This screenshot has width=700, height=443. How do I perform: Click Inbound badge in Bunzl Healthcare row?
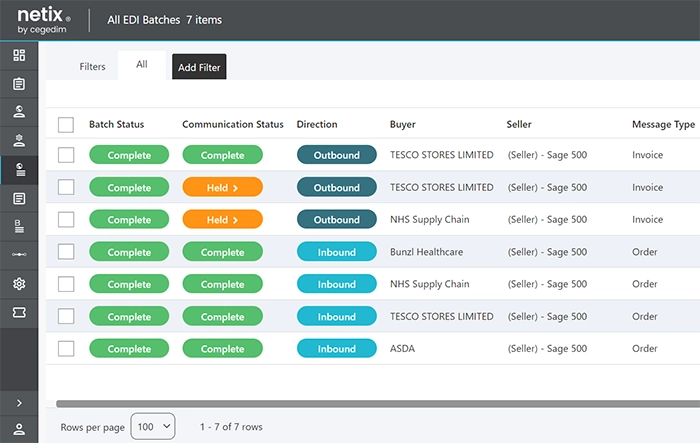337,252
